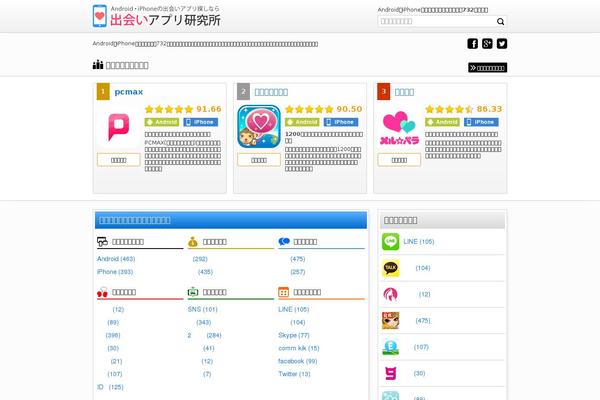Click the pink woman silhouette icon in sidebar
Viewport: 600px width, 400px height.
[391, 294]
